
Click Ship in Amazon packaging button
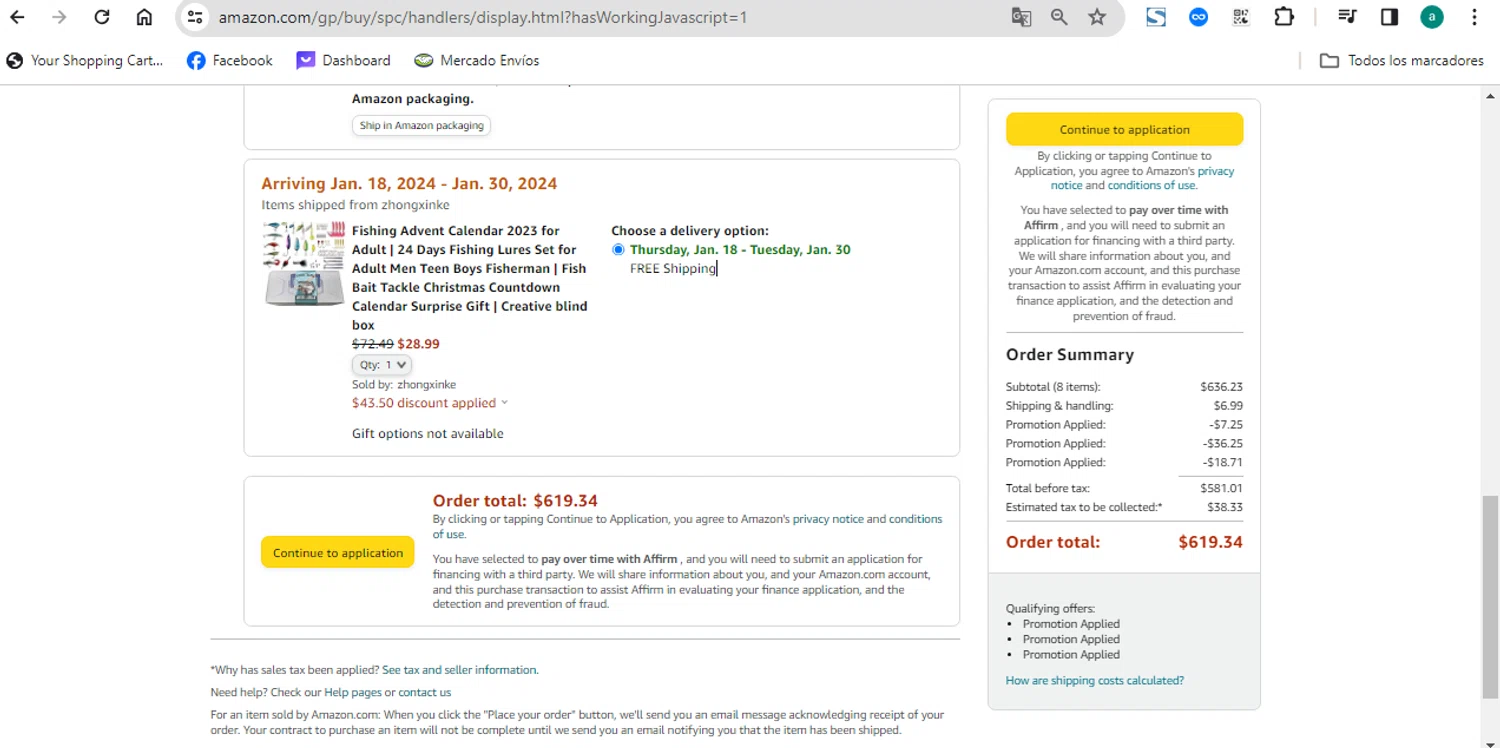click(421, 125)
